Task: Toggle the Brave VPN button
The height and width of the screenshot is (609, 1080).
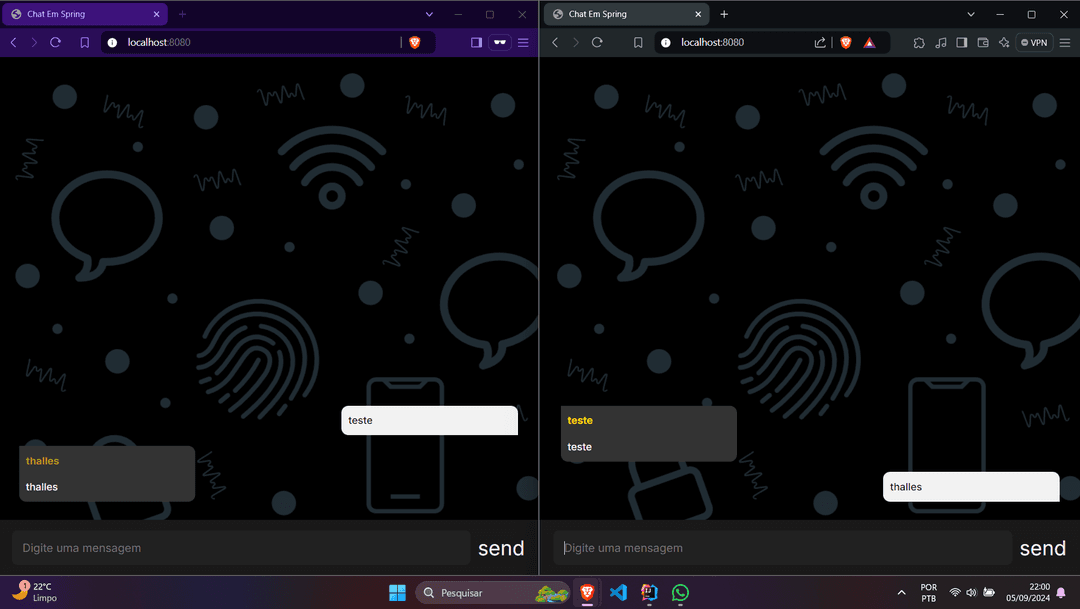Action: [x=1034, y=43]
